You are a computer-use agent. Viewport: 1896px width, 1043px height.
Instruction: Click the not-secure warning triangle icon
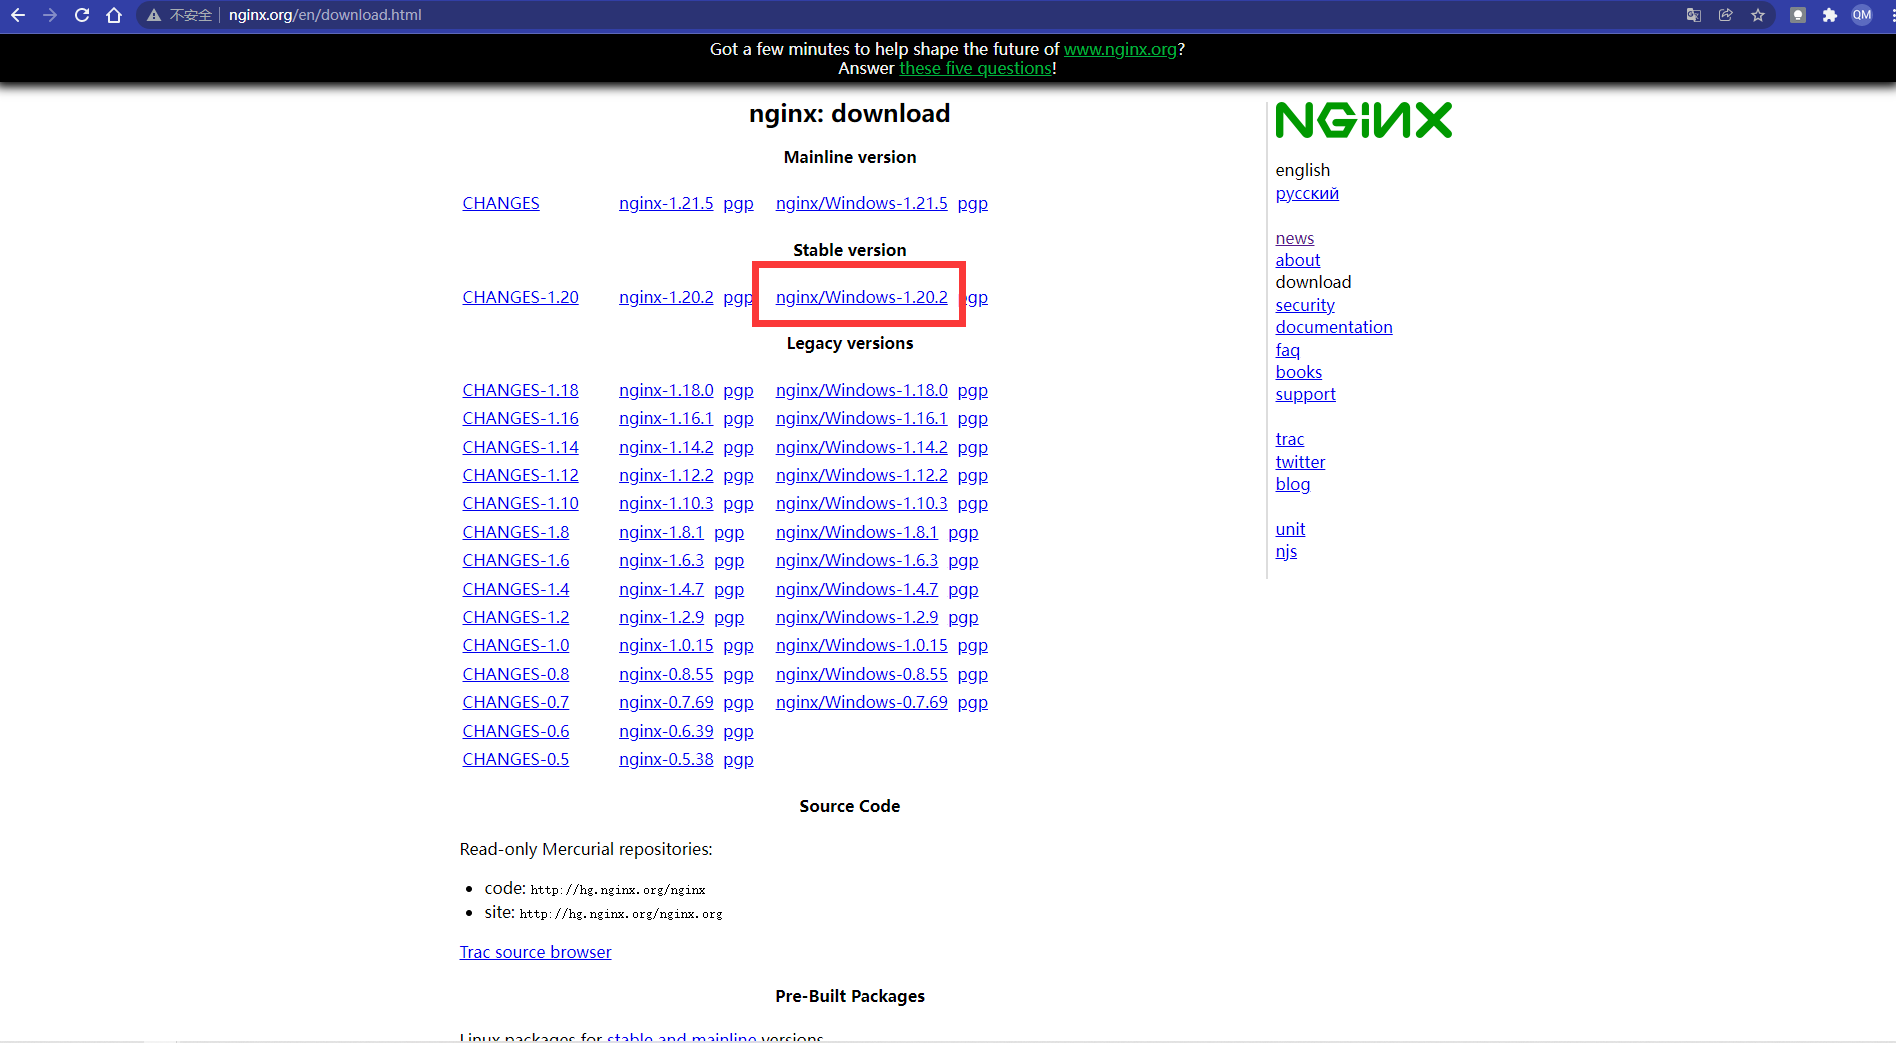pos(154,15)
